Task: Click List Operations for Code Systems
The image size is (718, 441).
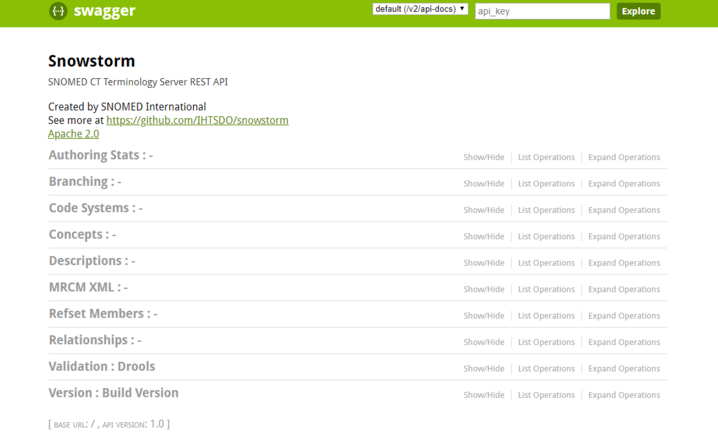Action: pos(546,210)
